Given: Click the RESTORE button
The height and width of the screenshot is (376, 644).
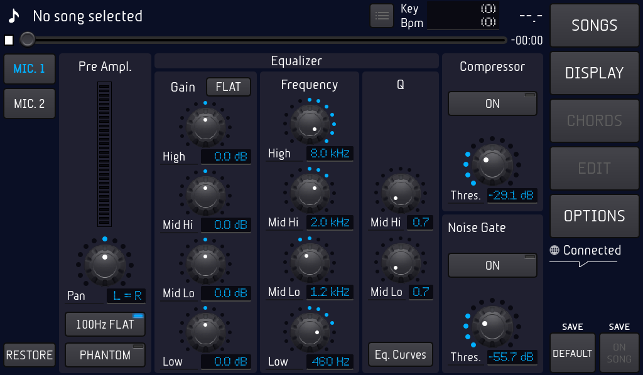Looking at the screenshot, I should click(30, 355).
